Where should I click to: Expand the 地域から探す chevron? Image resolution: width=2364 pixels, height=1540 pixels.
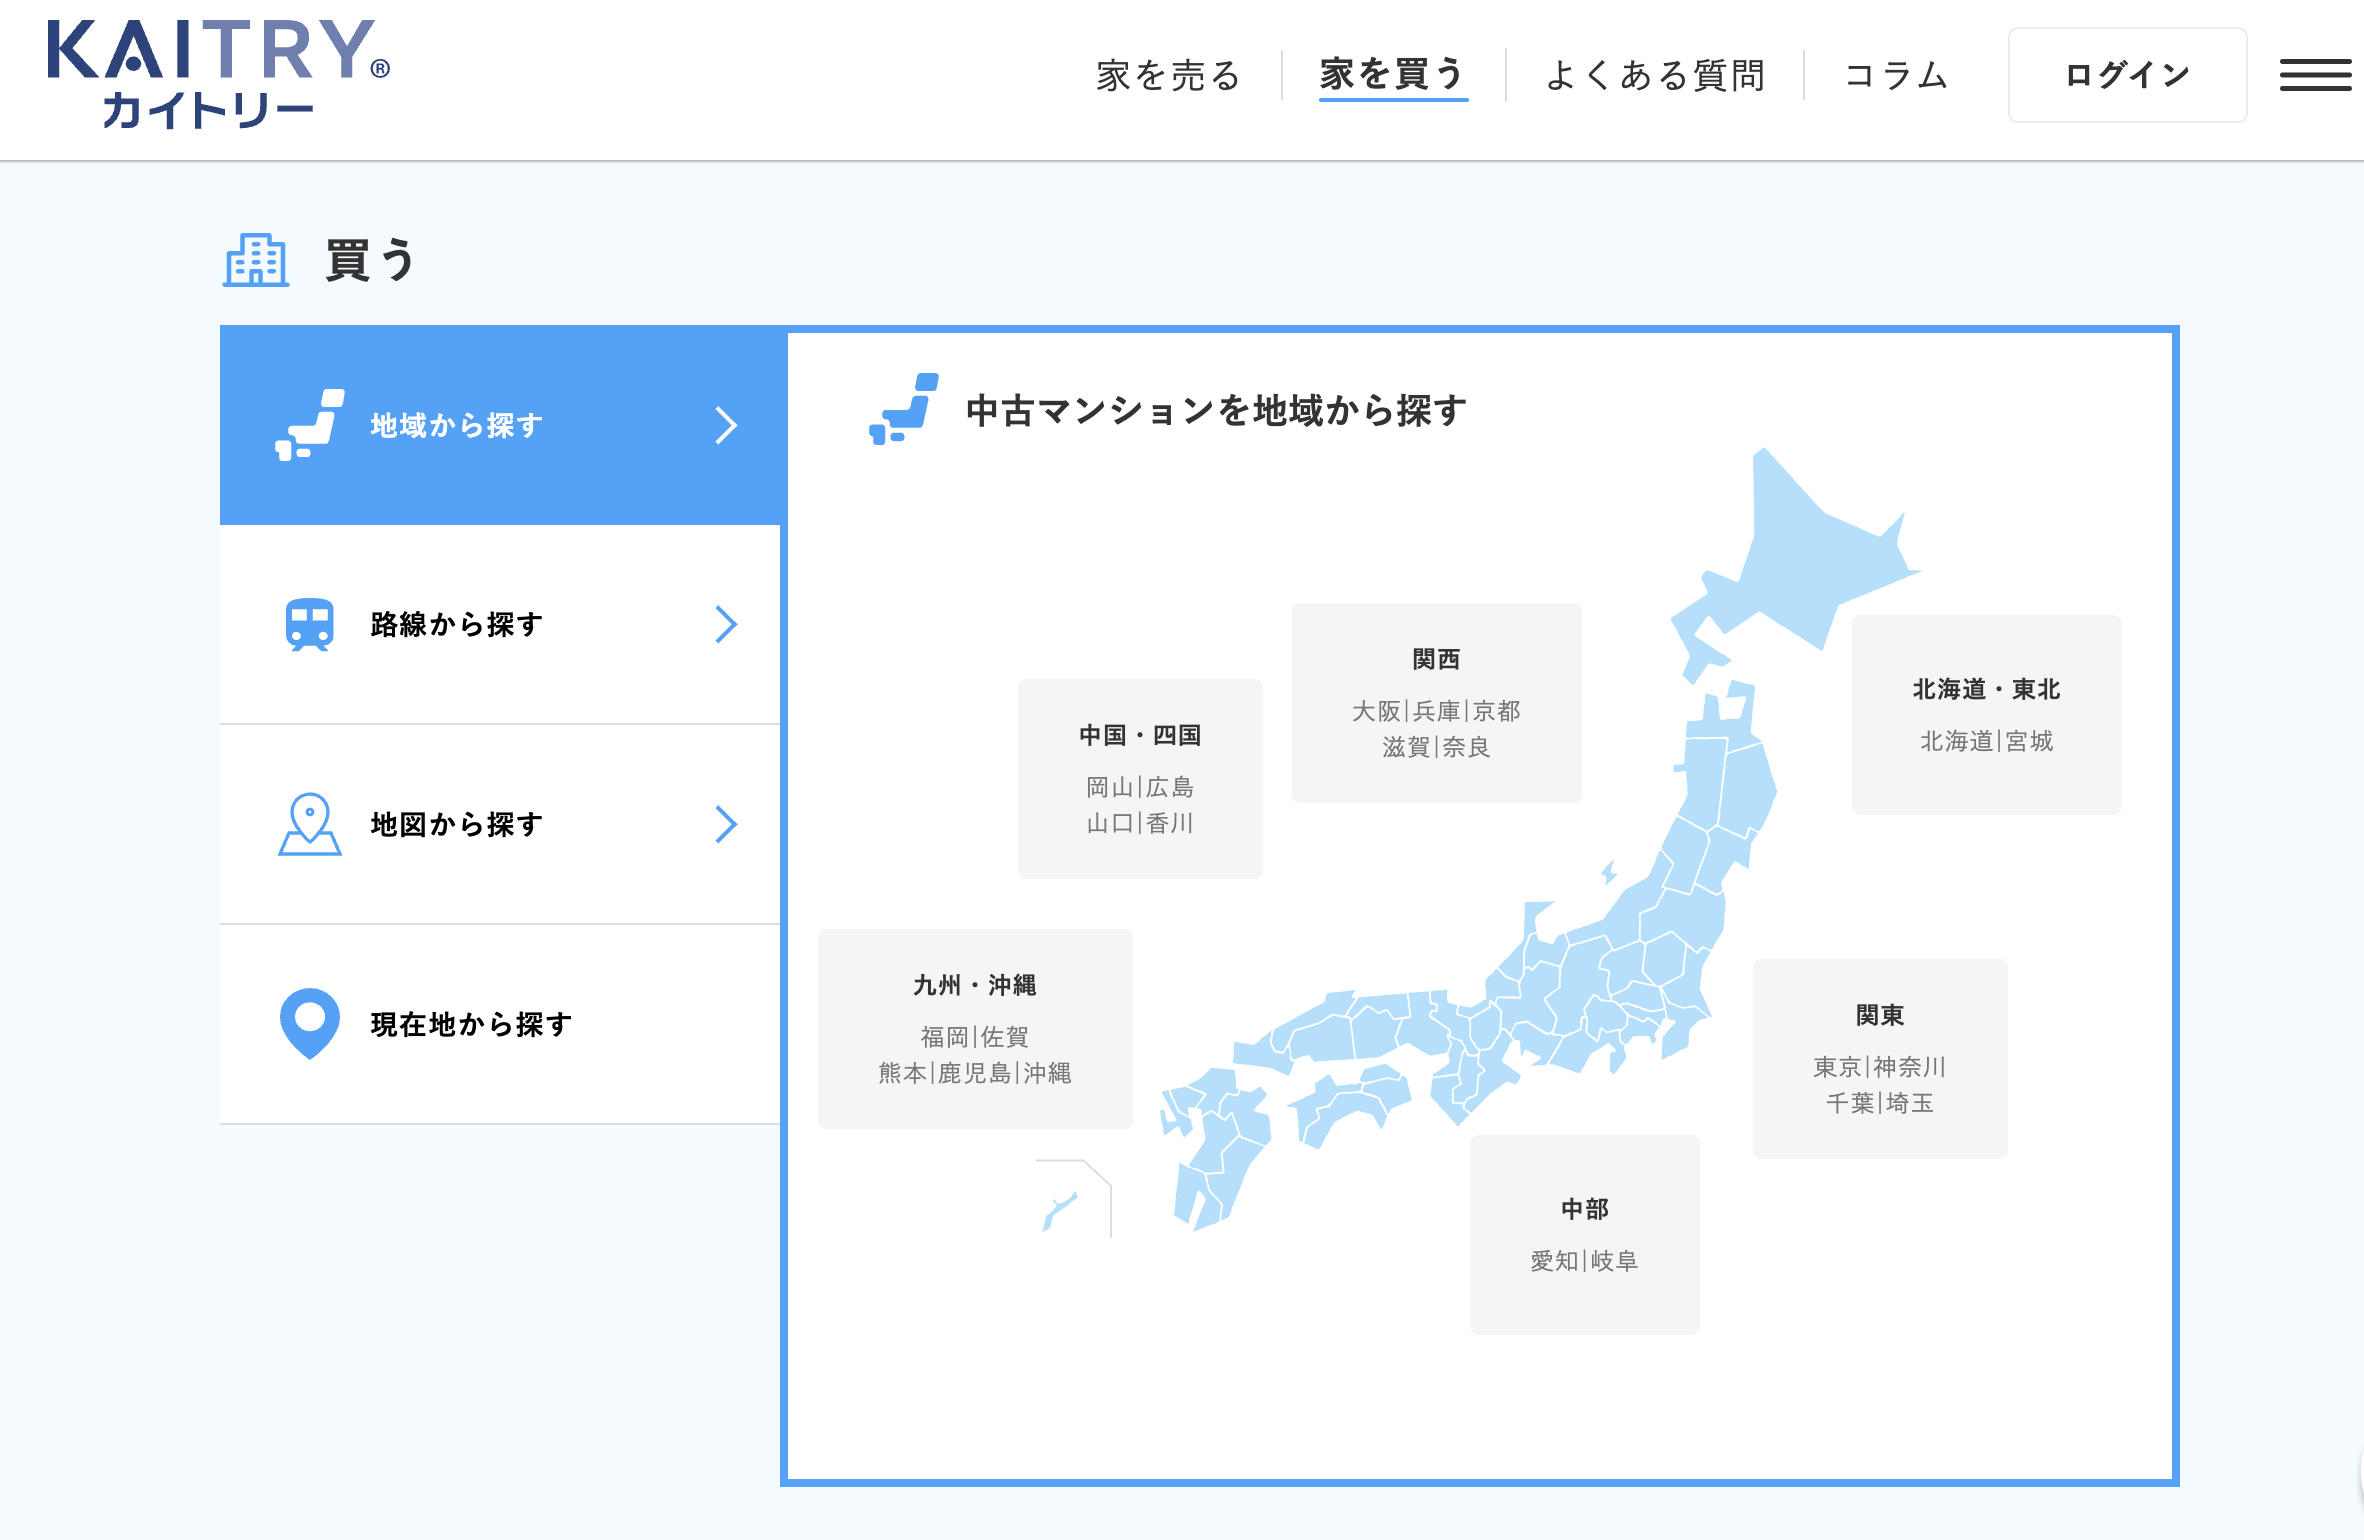click(x=728, y=424)
